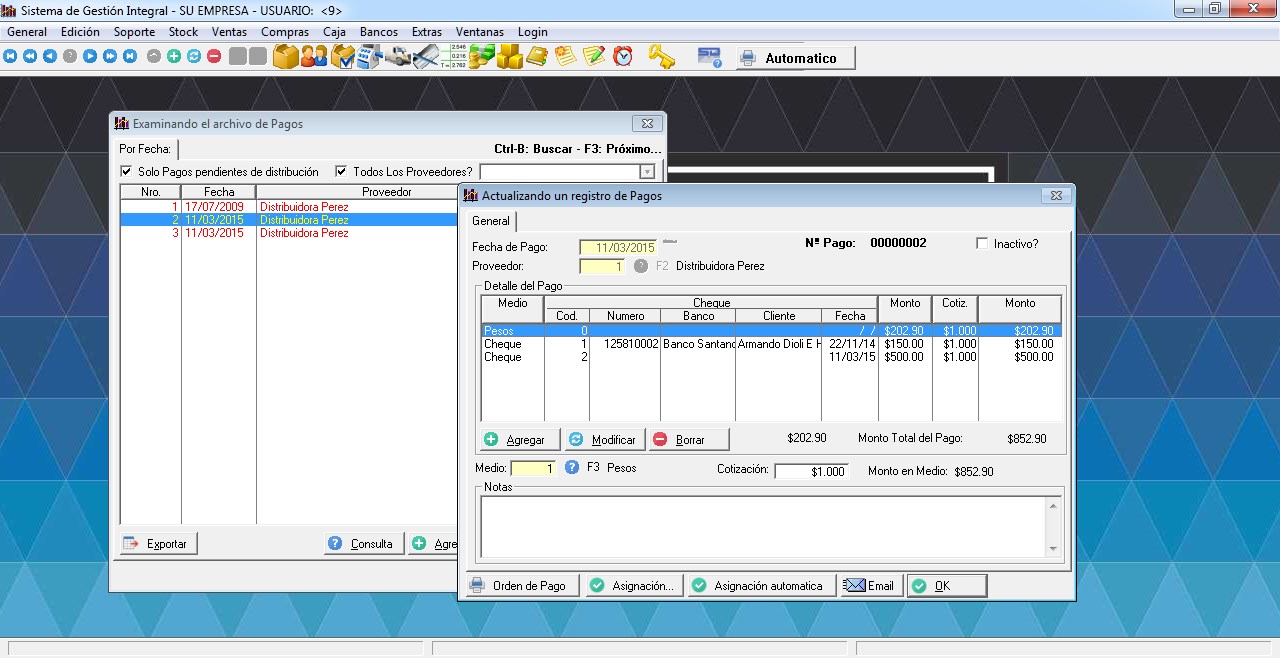
Task: Click the golden key toolbar icon
Action: coord(661,57)
